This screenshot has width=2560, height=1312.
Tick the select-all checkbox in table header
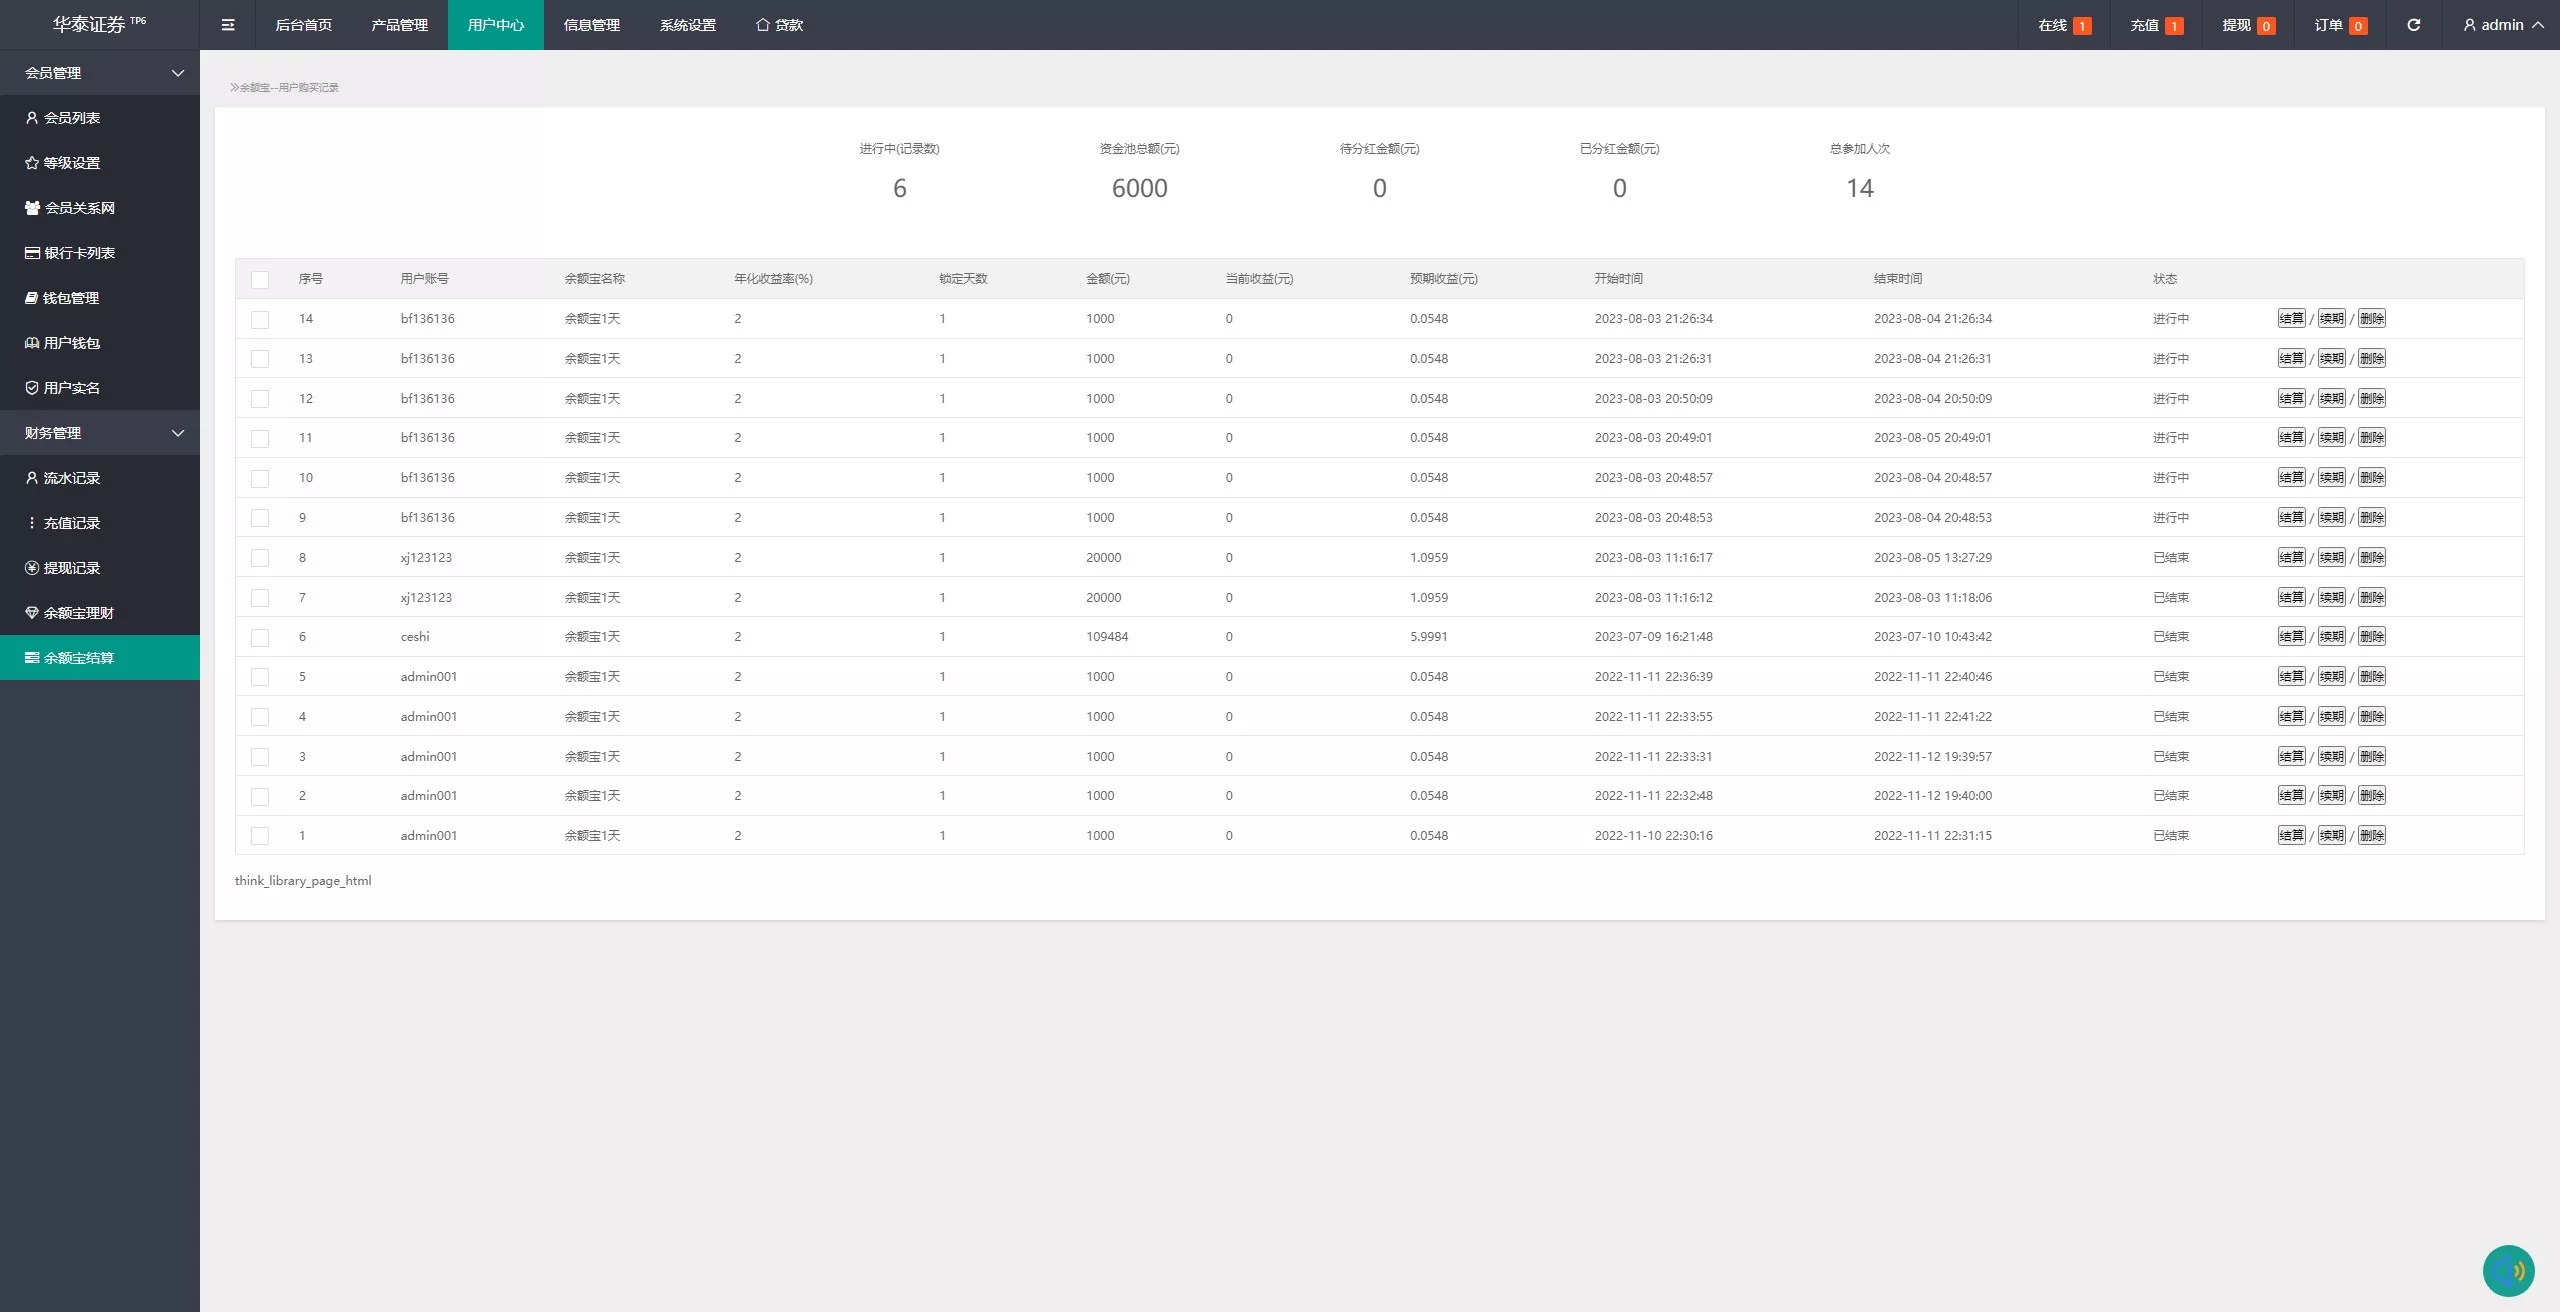click(260, 280)
